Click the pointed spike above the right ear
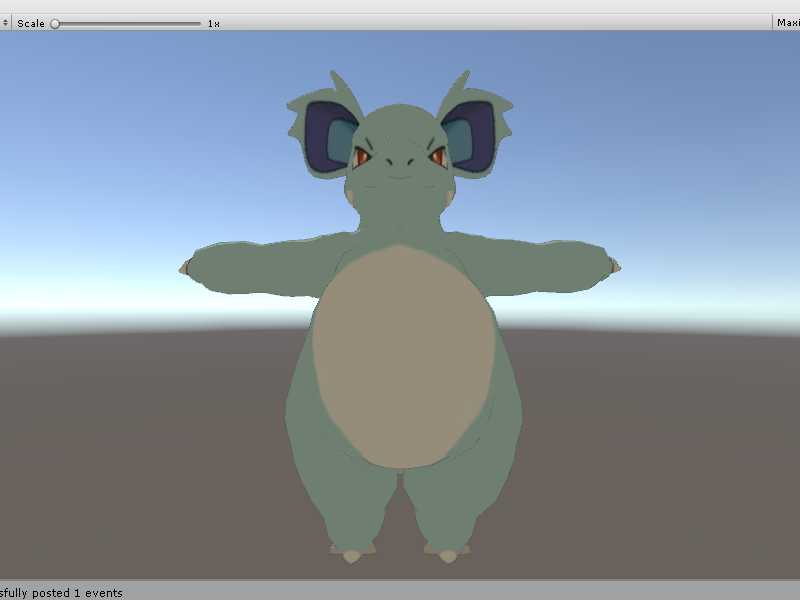800x600 pixels. 463,81
